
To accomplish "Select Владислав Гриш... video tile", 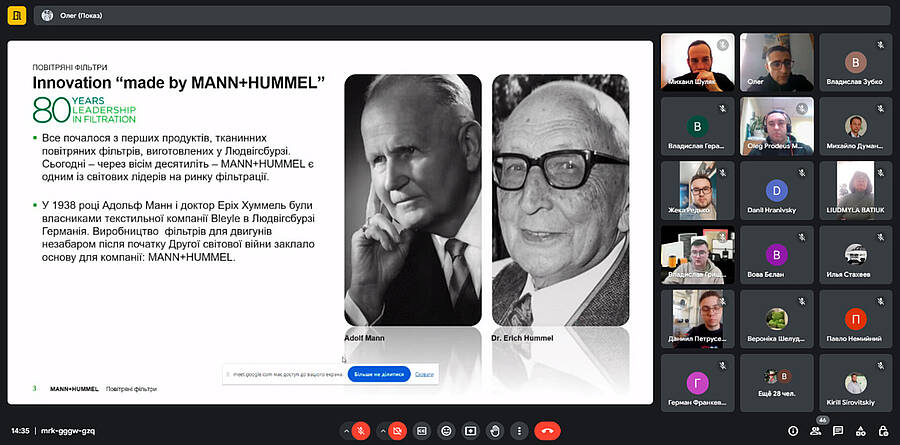I will point(697,255).
